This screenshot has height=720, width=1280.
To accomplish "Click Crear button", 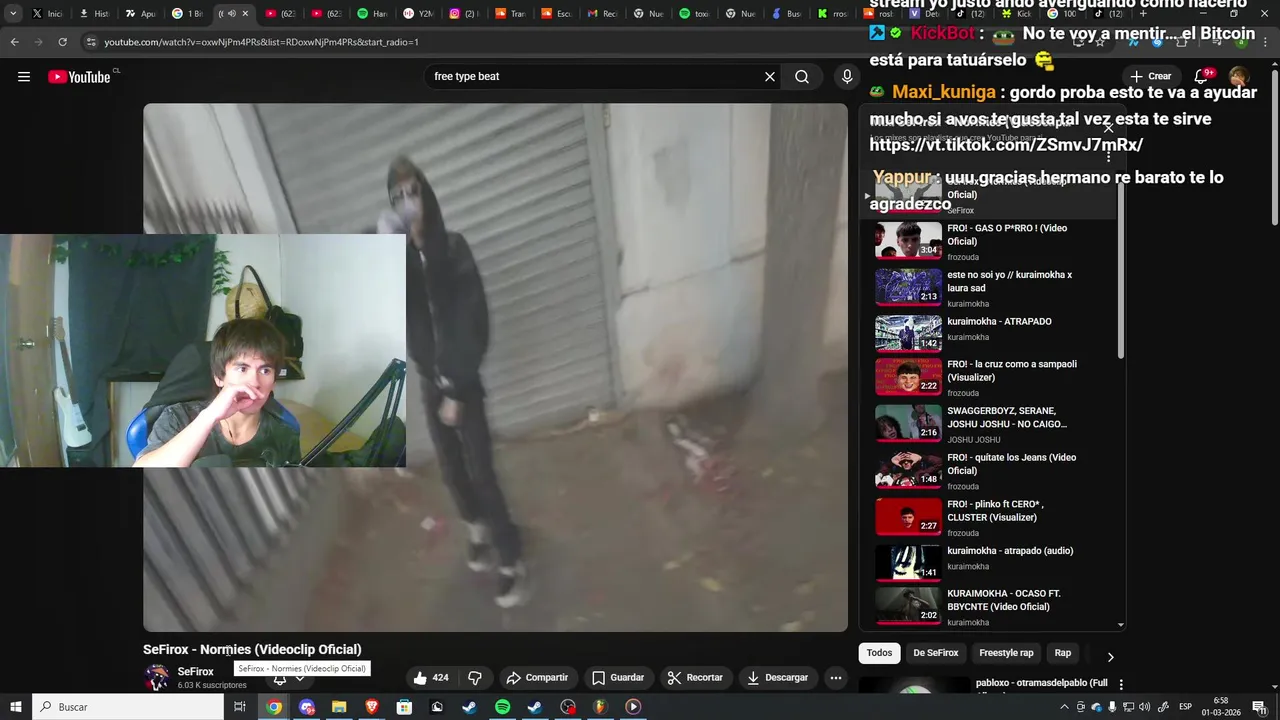I will point(1150,77).
